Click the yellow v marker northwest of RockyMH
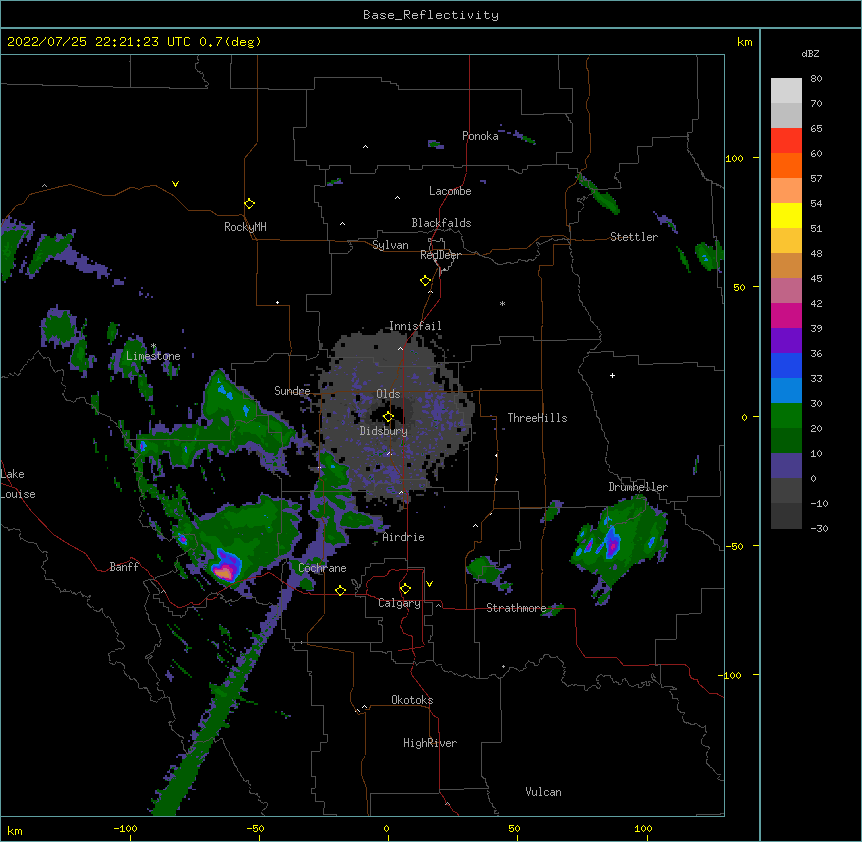Screen dimensions: 862x842 [x=175, y=184]
